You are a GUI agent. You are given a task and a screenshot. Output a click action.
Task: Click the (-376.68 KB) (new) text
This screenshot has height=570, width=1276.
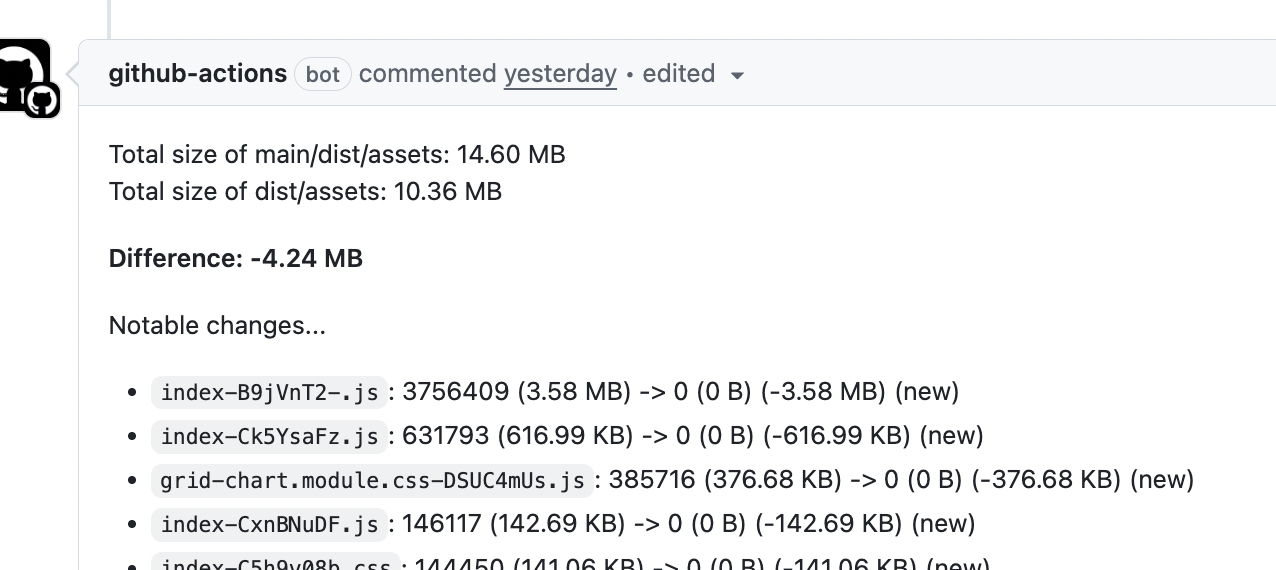(x=1083, y=480)
